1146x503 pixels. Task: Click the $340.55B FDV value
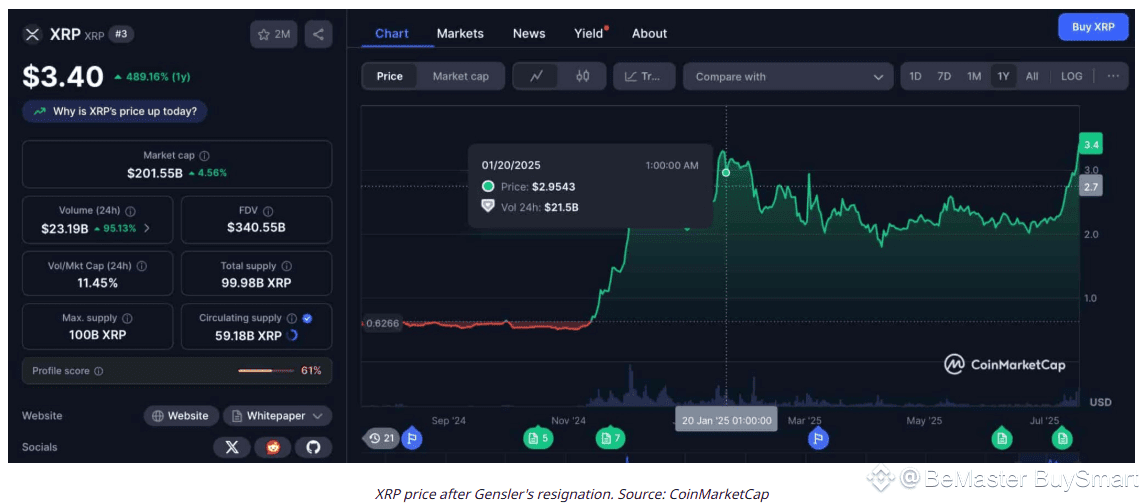(257, 228)
